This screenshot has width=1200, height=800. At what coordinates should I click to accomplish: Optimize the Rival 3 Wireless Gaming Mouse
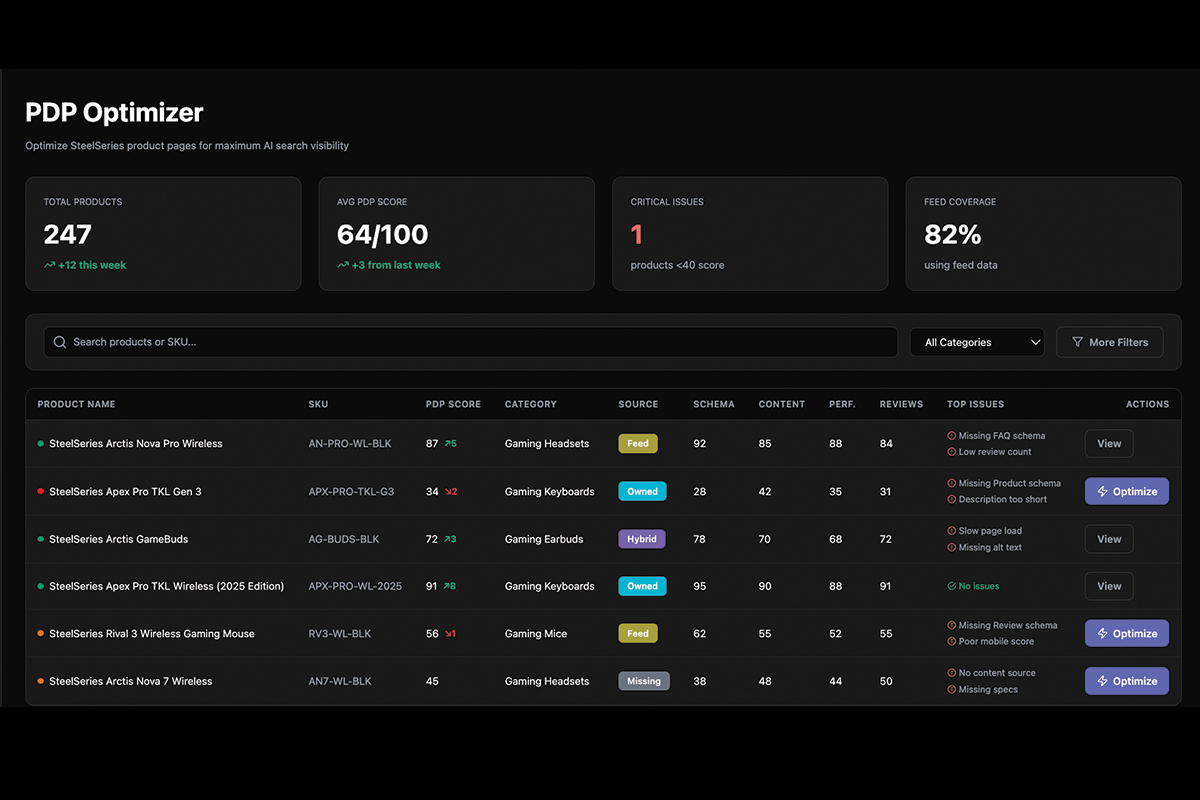[x=1127, y=633]
